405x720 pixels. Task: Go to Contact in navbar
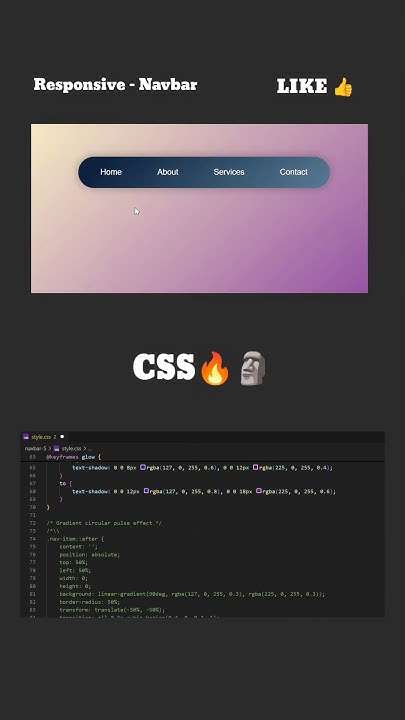[x=293, y=172]
